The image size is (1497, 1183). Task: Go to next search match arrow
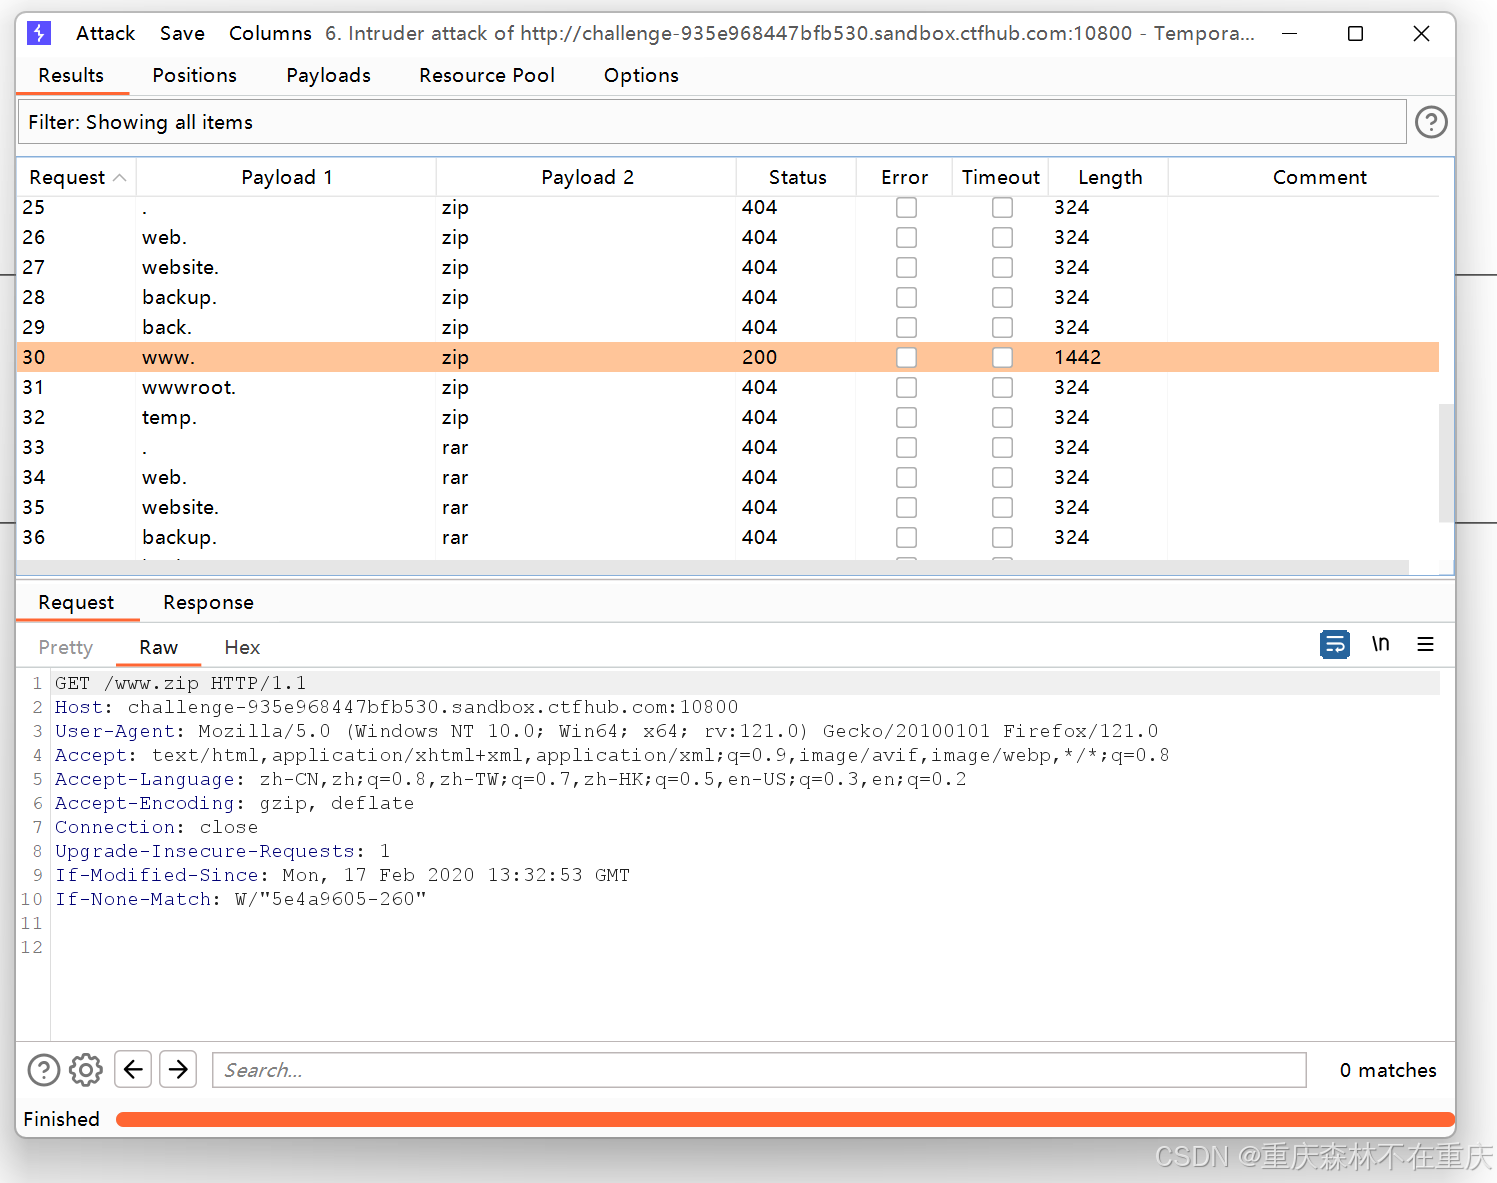(178, 1069)
